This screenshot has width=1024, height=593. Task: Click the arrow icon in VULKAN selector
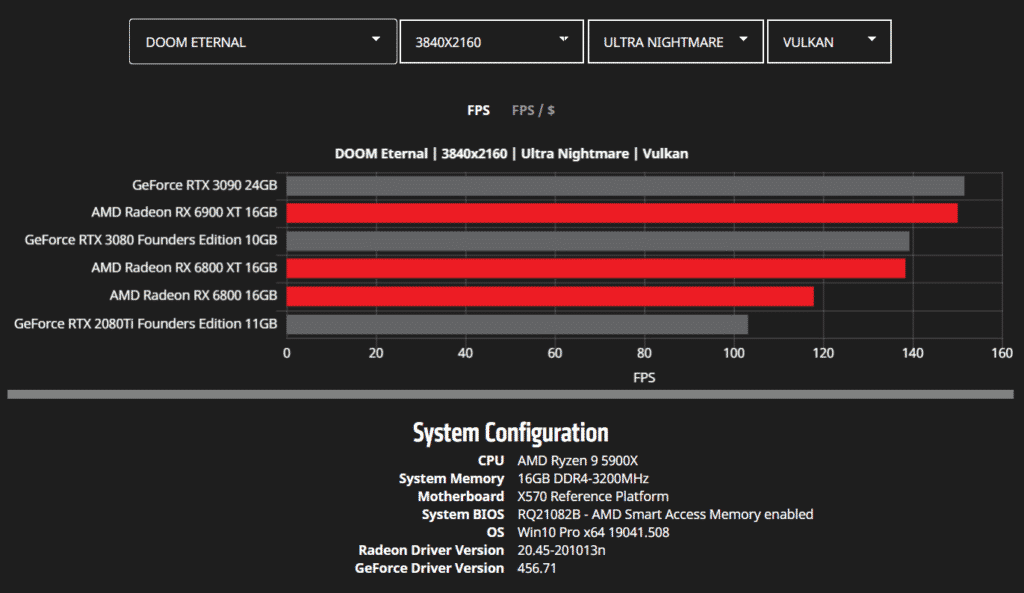[x=872, y=39]
